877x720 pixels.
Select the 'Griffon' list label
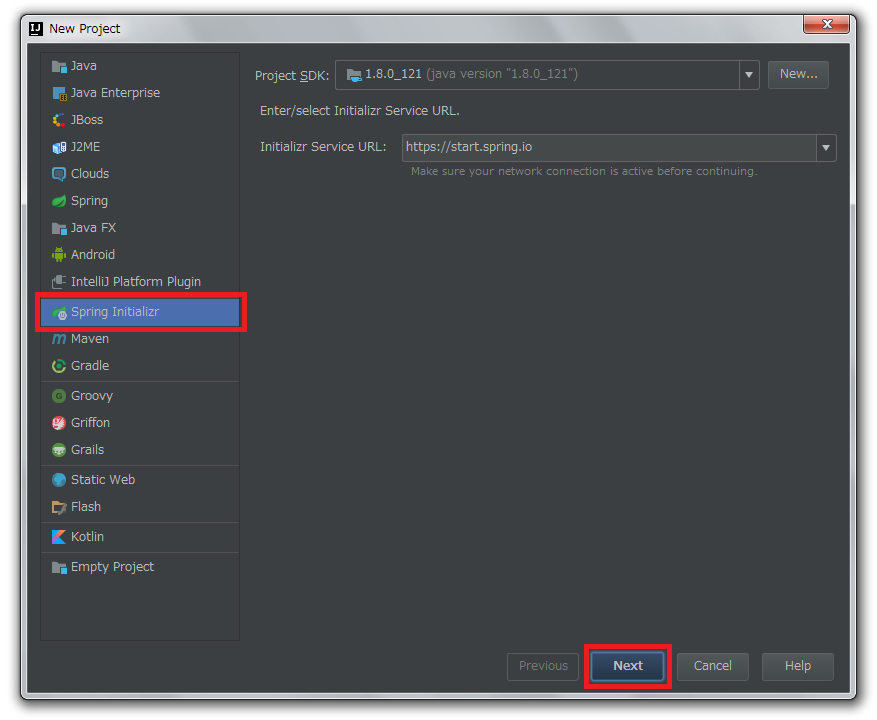pos(90,423)
